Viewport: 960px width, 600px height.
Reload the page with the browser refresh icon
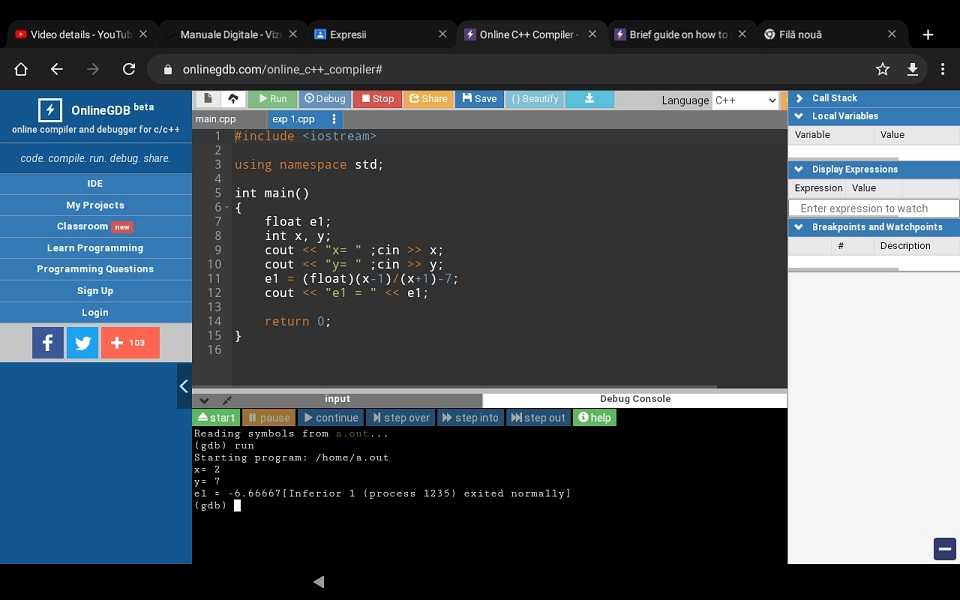[128, 69]
